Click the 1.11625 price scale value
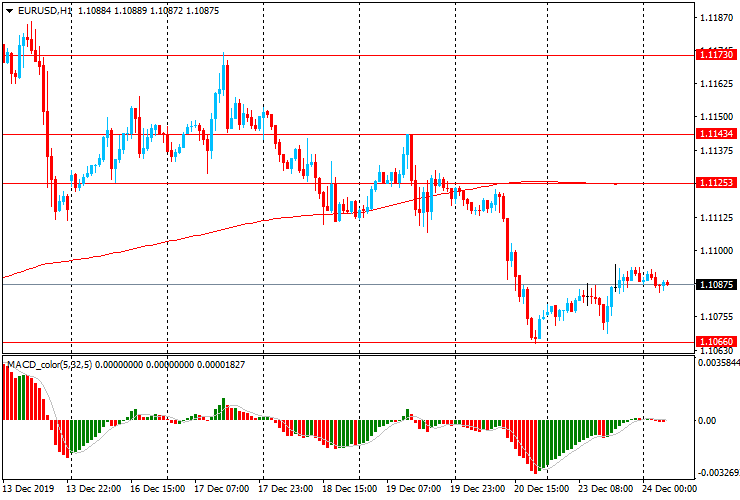740x500 pixels. (717, 84)
